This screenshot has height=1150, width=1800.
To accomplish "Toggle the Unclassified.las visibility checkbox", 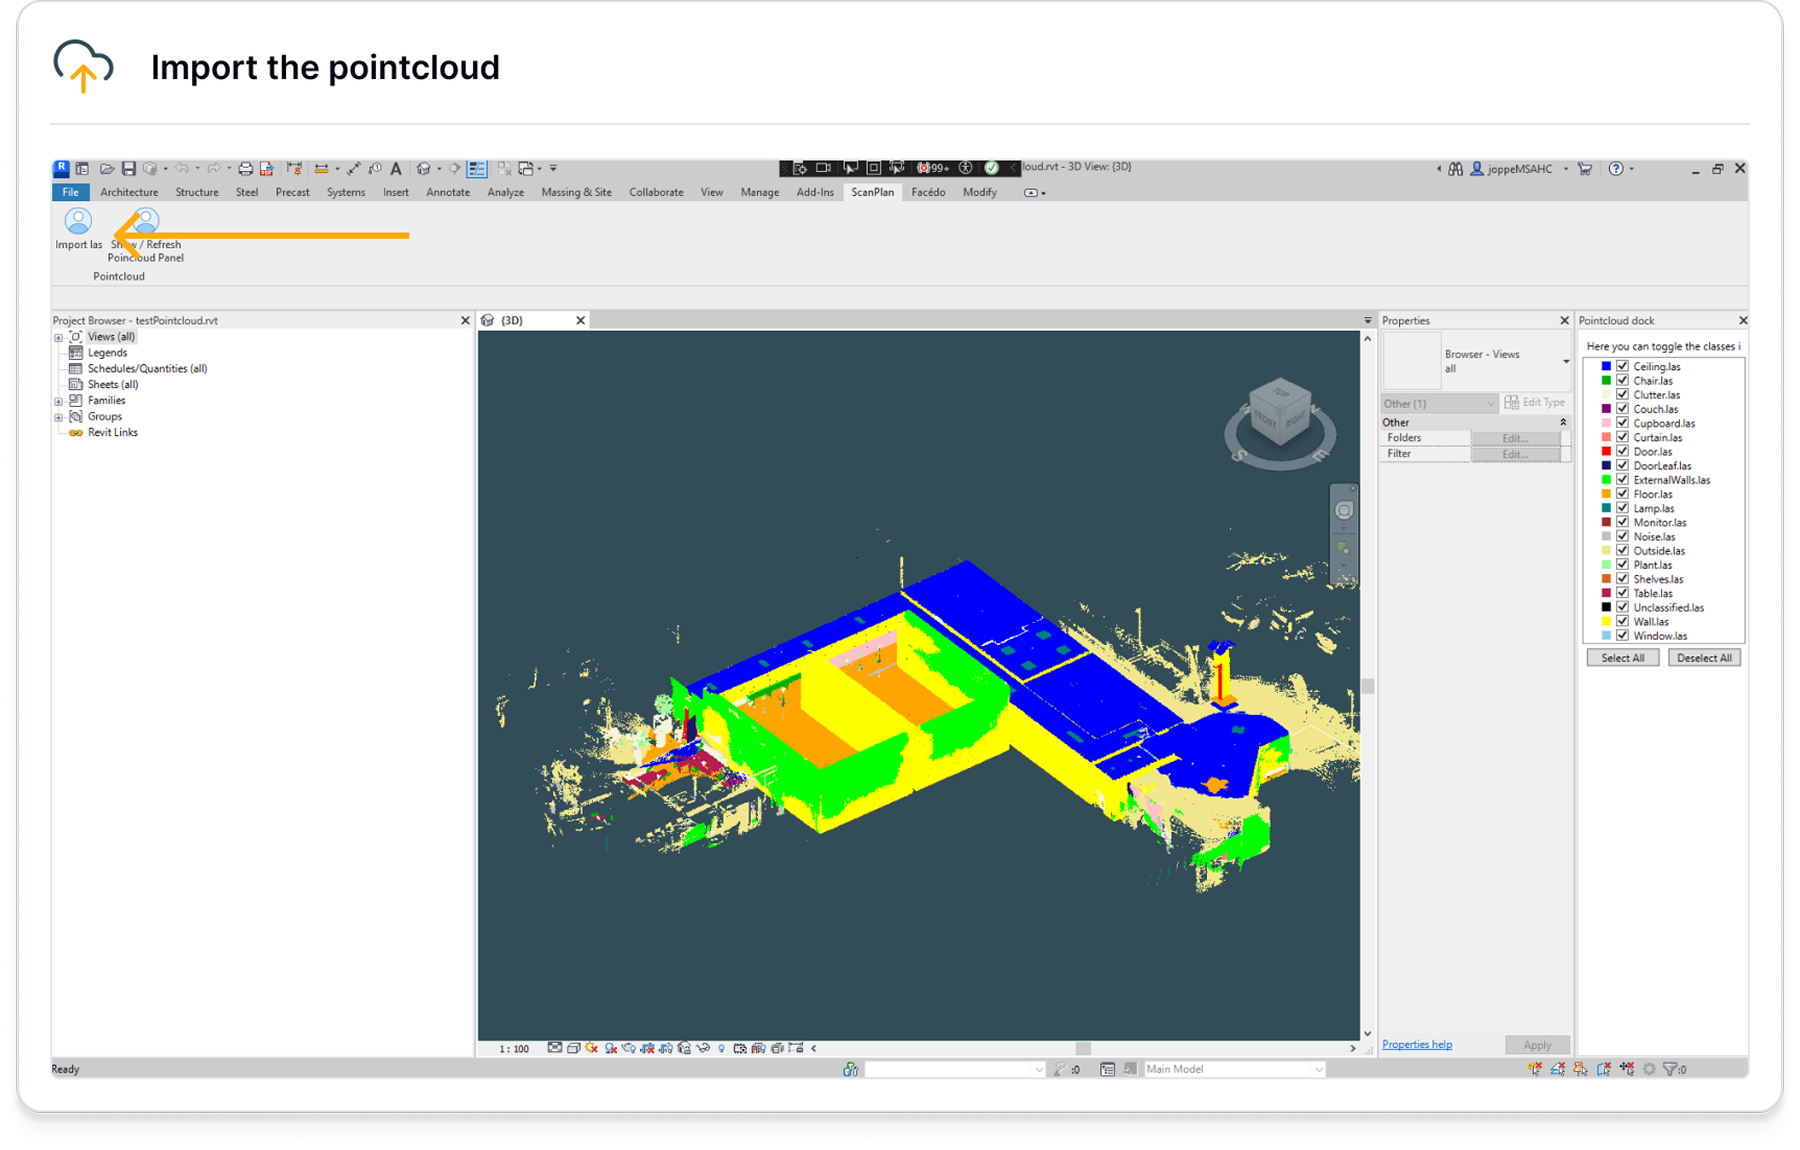I will (1622, 607).
